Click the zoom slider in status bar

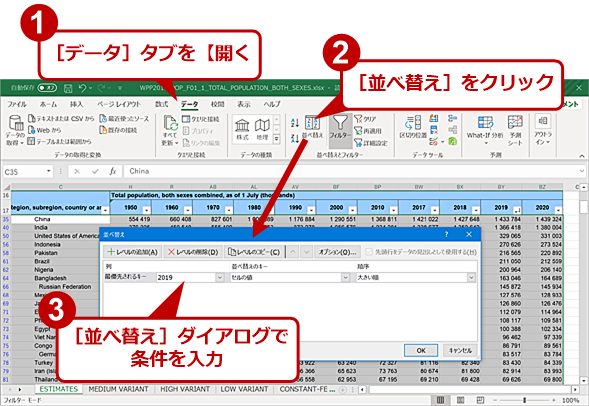524,400
